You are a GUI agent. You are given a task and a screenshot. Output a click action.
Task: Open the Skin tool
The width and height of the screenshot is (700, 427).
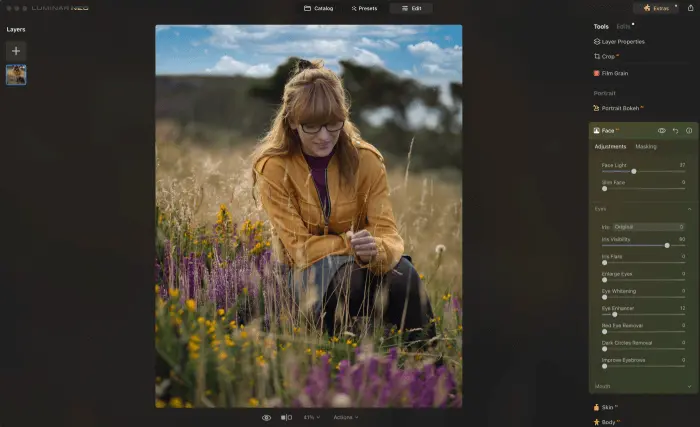coord(605,407)
